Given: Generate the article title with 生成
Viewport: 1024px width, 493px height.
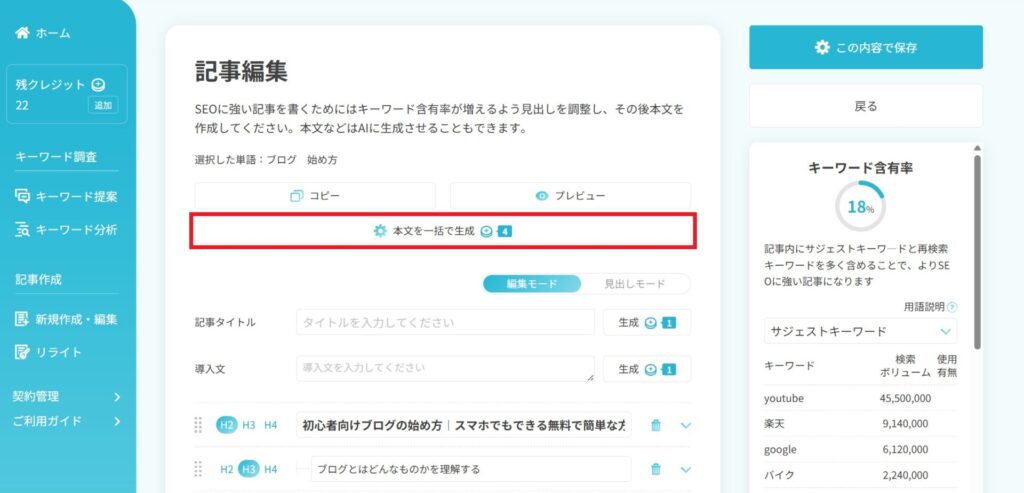Looking at the screenshot, I should pyautogui.click(x=647, y=323).
